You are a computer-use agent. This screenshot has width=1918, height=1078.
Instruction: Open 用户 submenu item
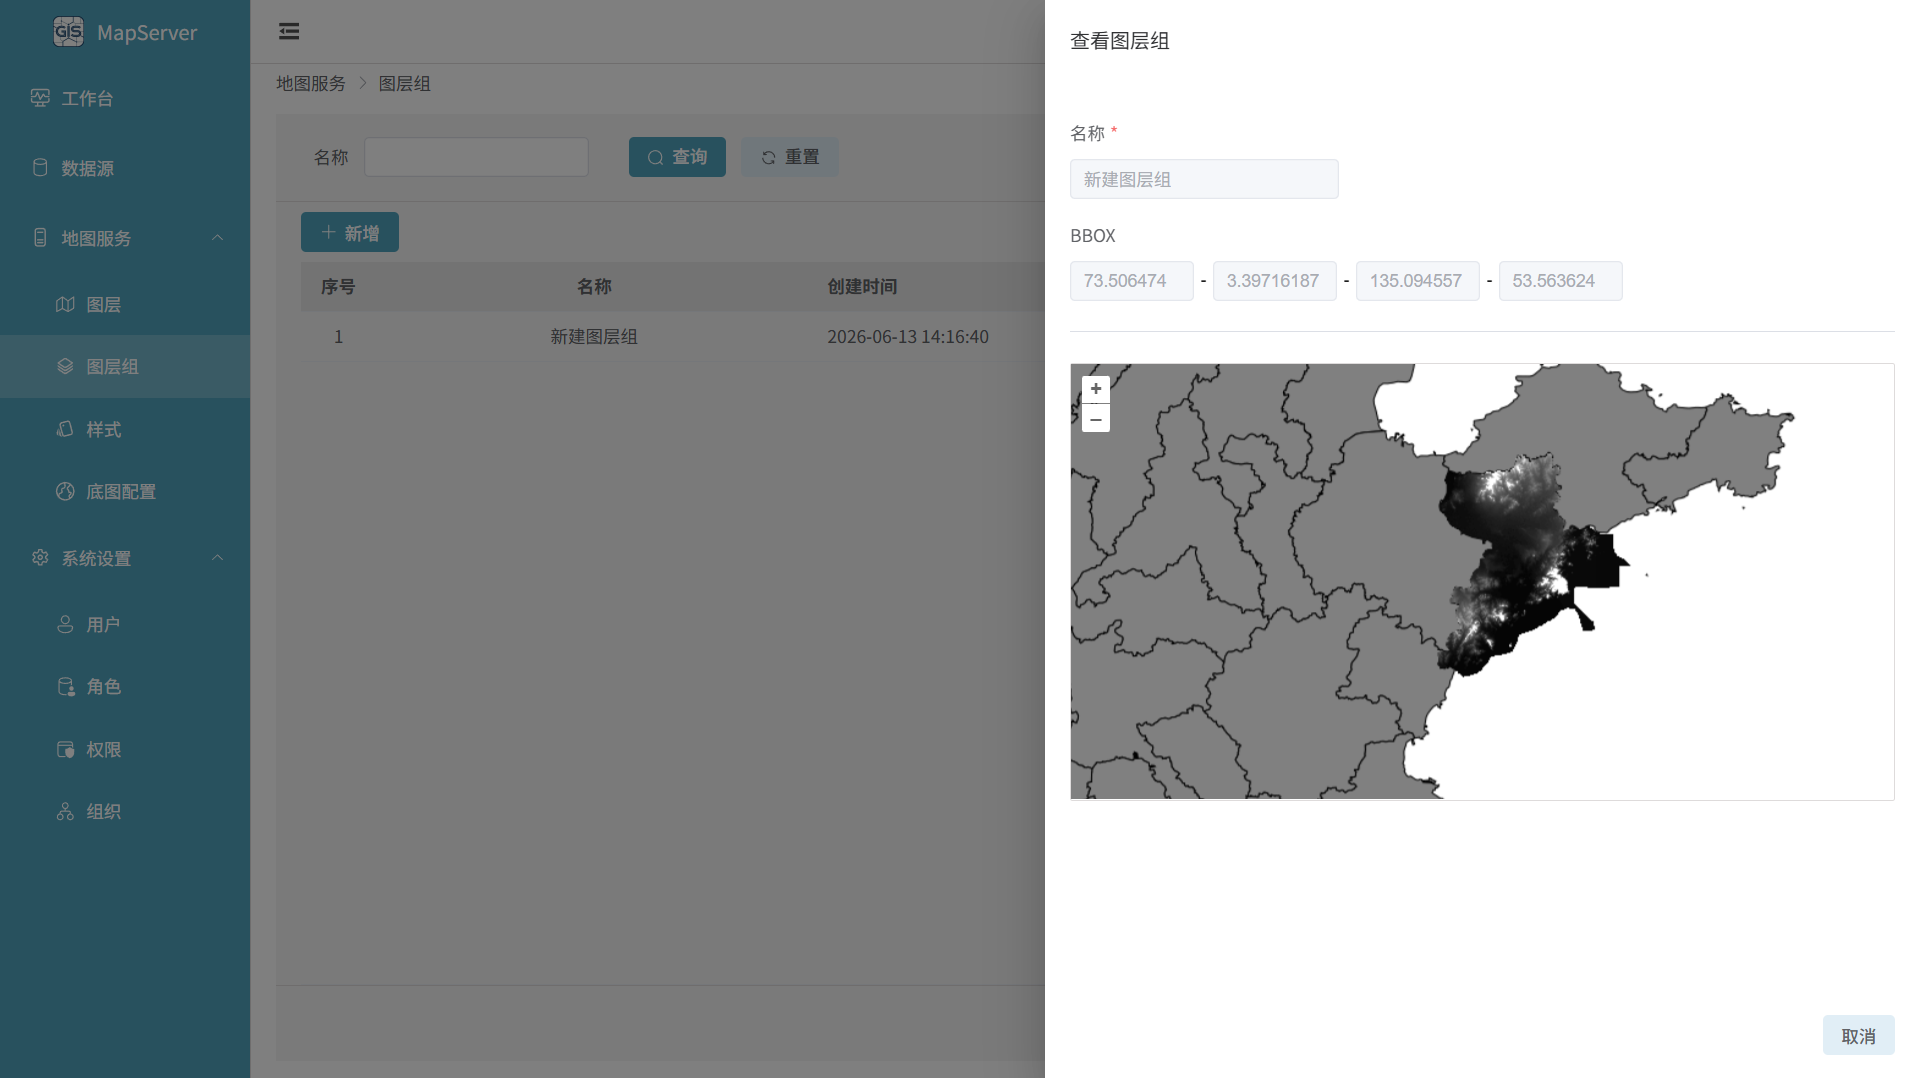(125, 624)
